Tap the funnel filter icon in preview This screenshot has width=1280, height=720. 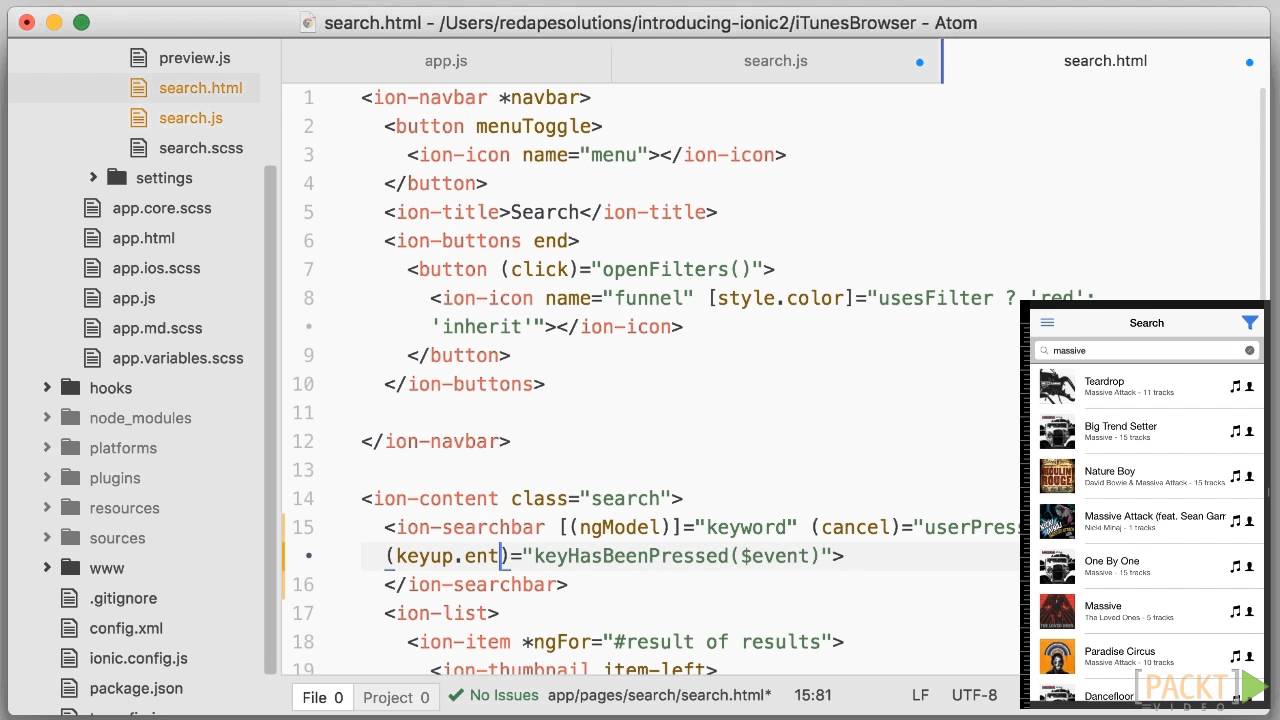pos(1249,322)
